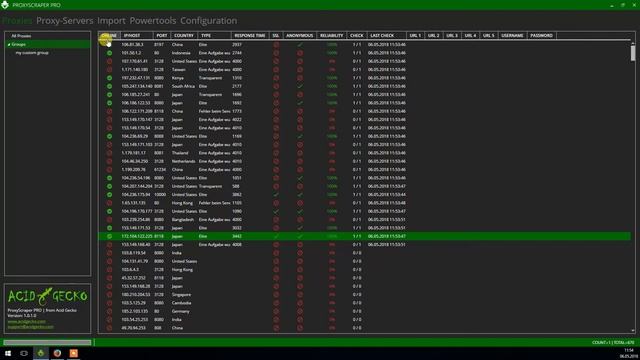Switch to the Proxy-Servers tab
The image size is (640, 360).
click(x=64, y=20)
